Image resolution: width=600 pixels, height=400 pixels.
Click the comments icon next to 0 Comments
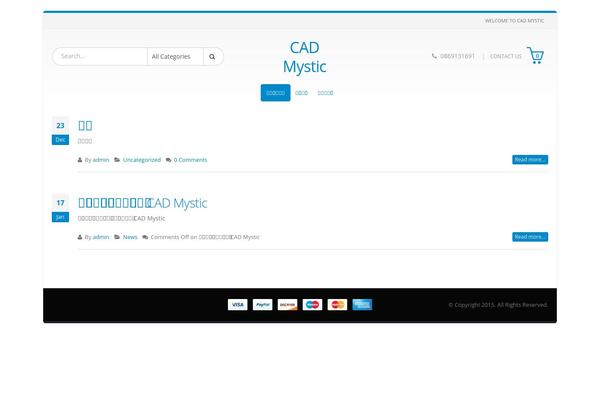168,160
